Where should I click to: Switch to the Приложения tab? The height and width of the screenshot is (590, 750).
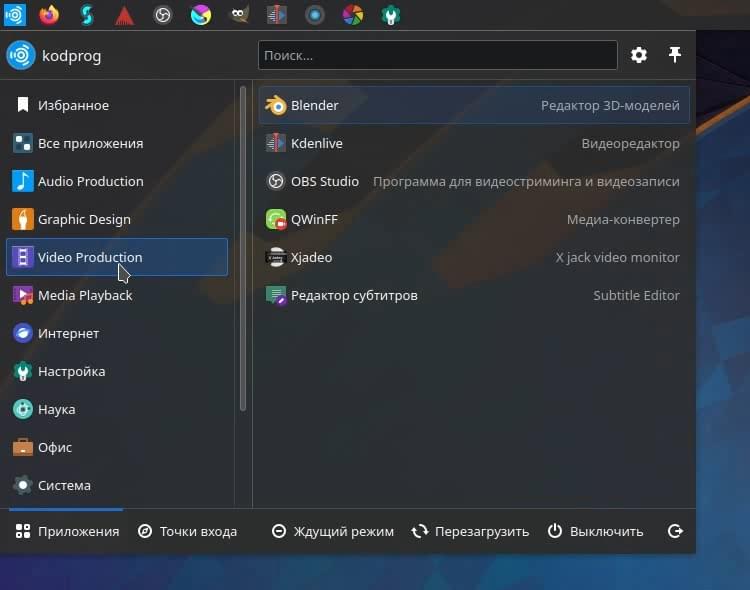click(x=67, y=531)
